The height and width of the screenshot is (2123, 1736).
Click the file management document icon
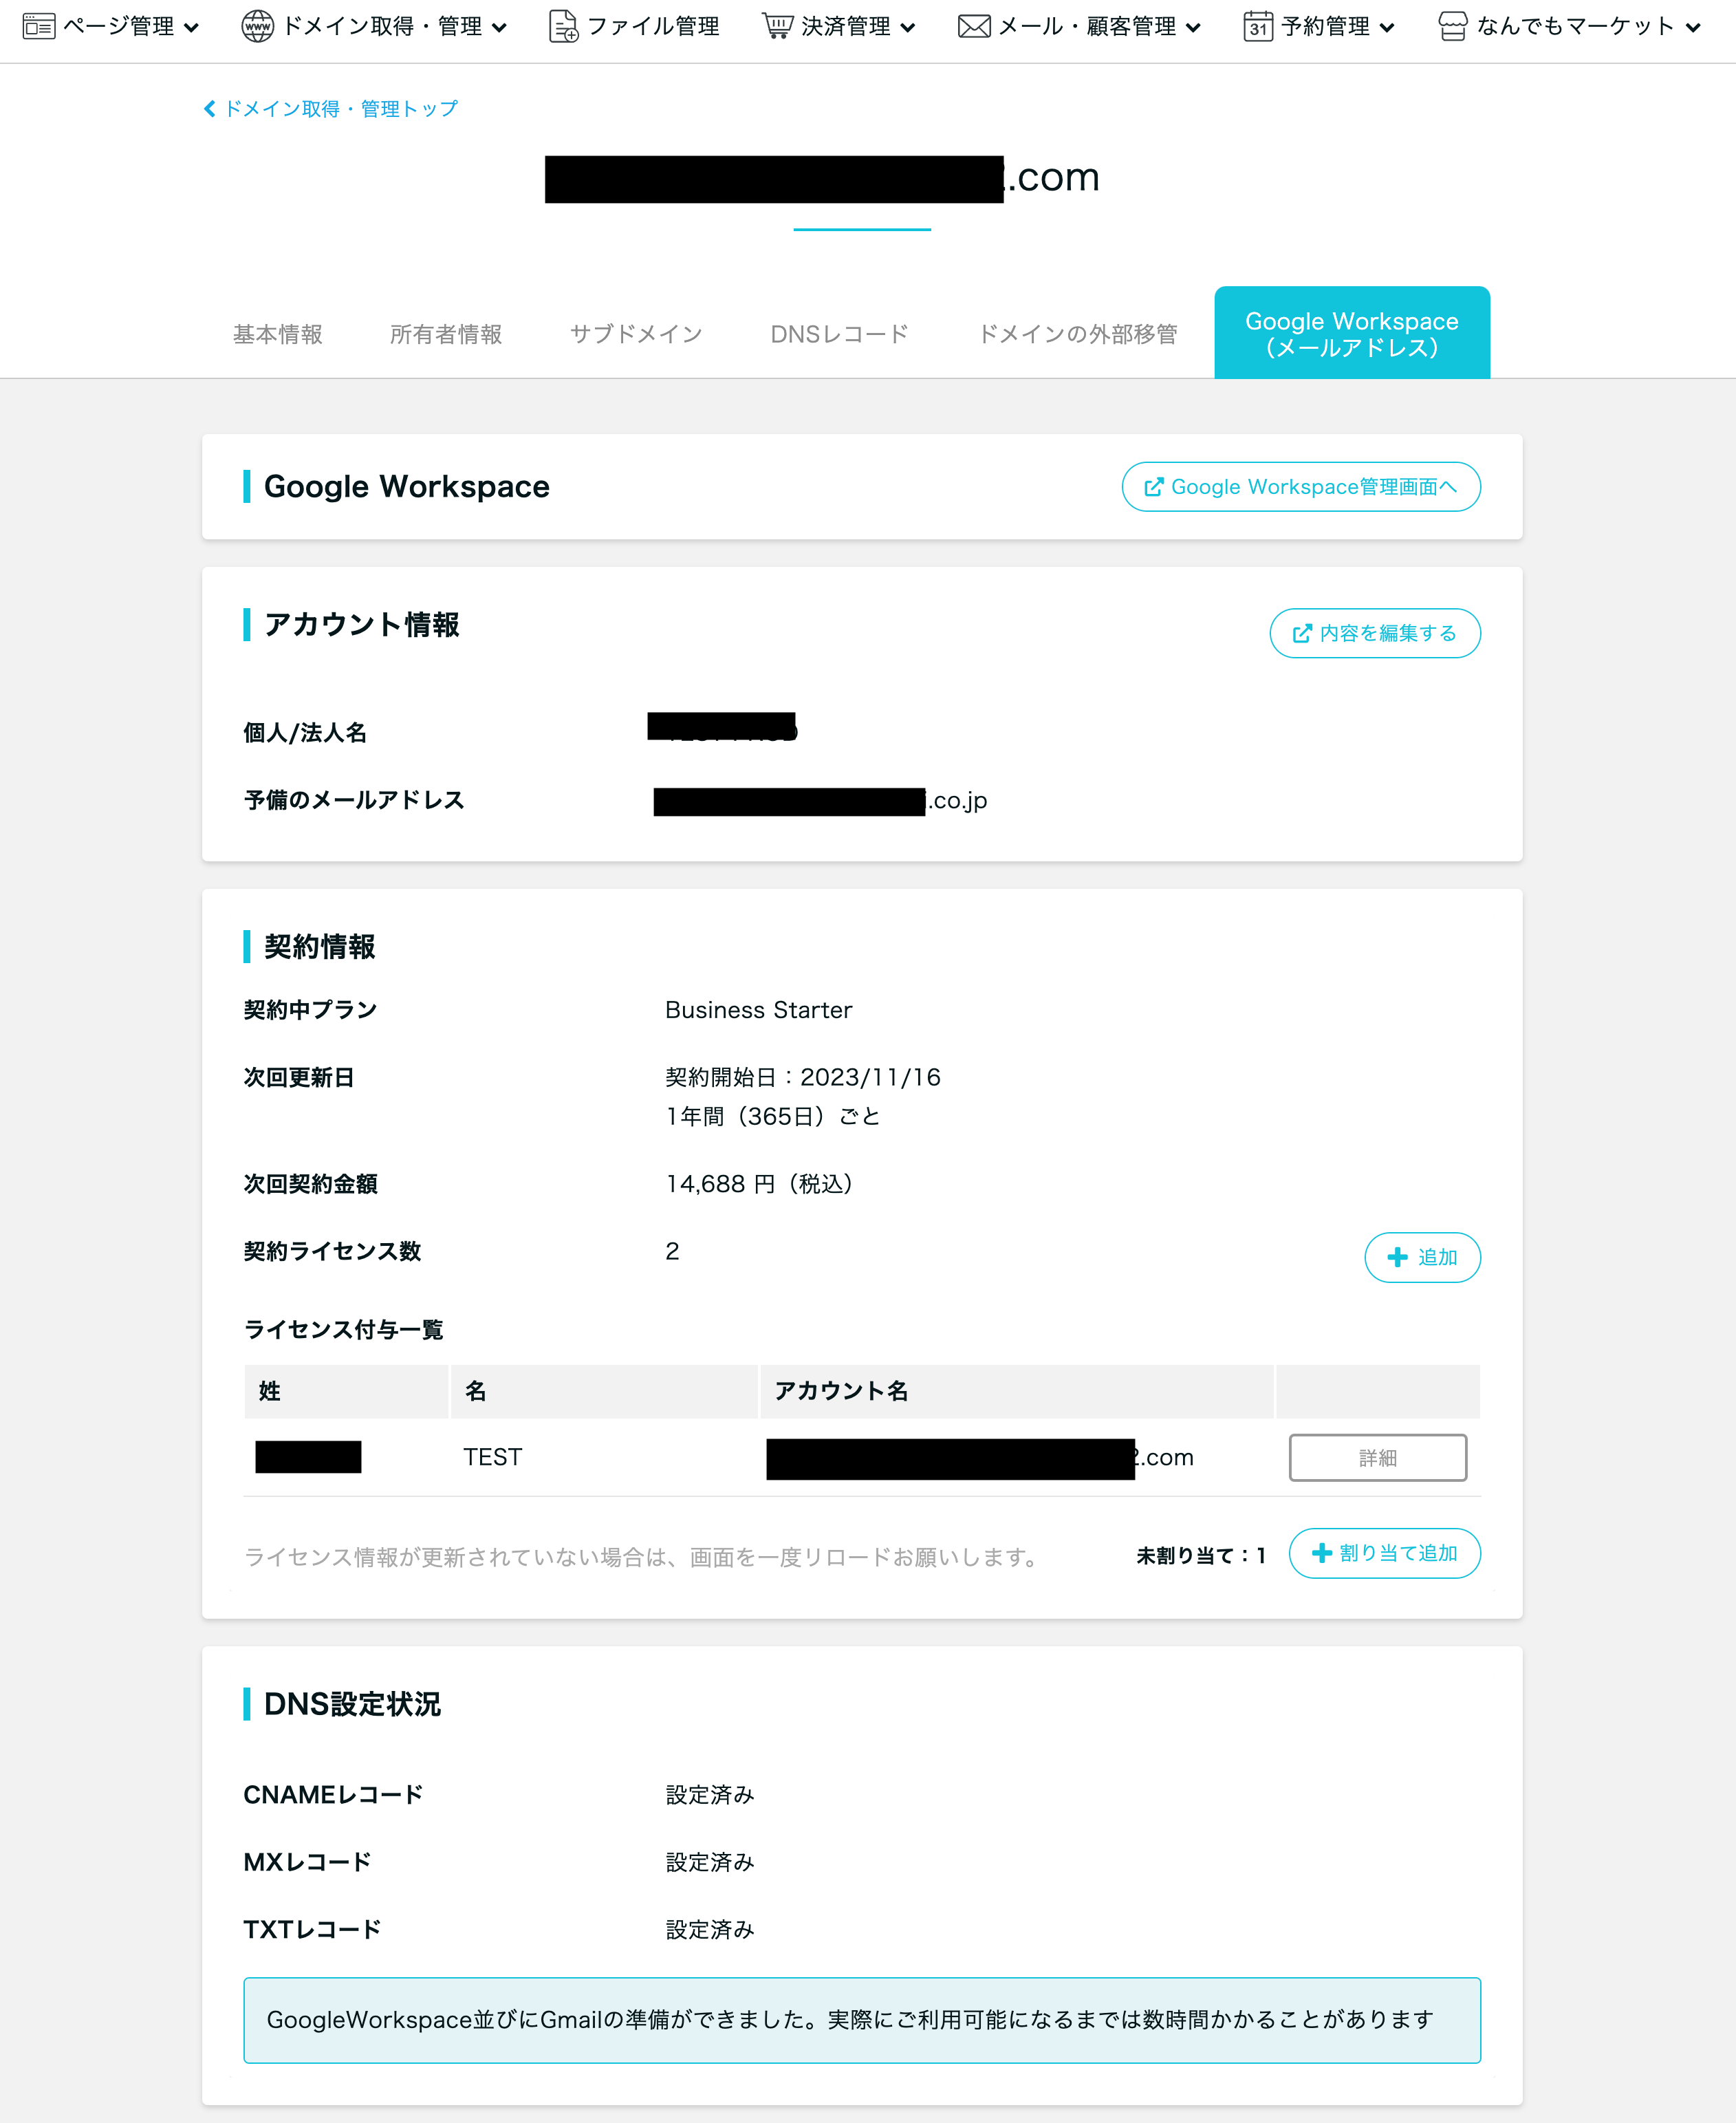[563, 26]
